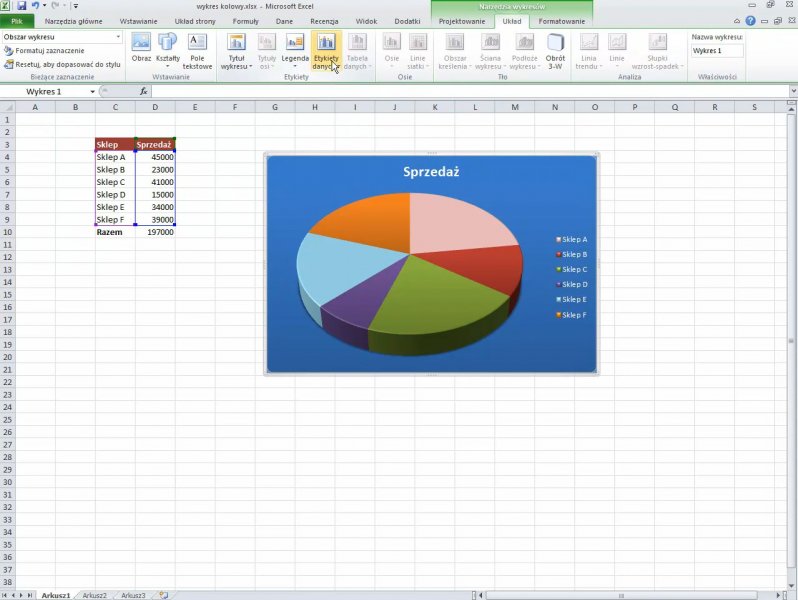
Task: Open the Kształty shapes gallery
Action: pos(168,50)
